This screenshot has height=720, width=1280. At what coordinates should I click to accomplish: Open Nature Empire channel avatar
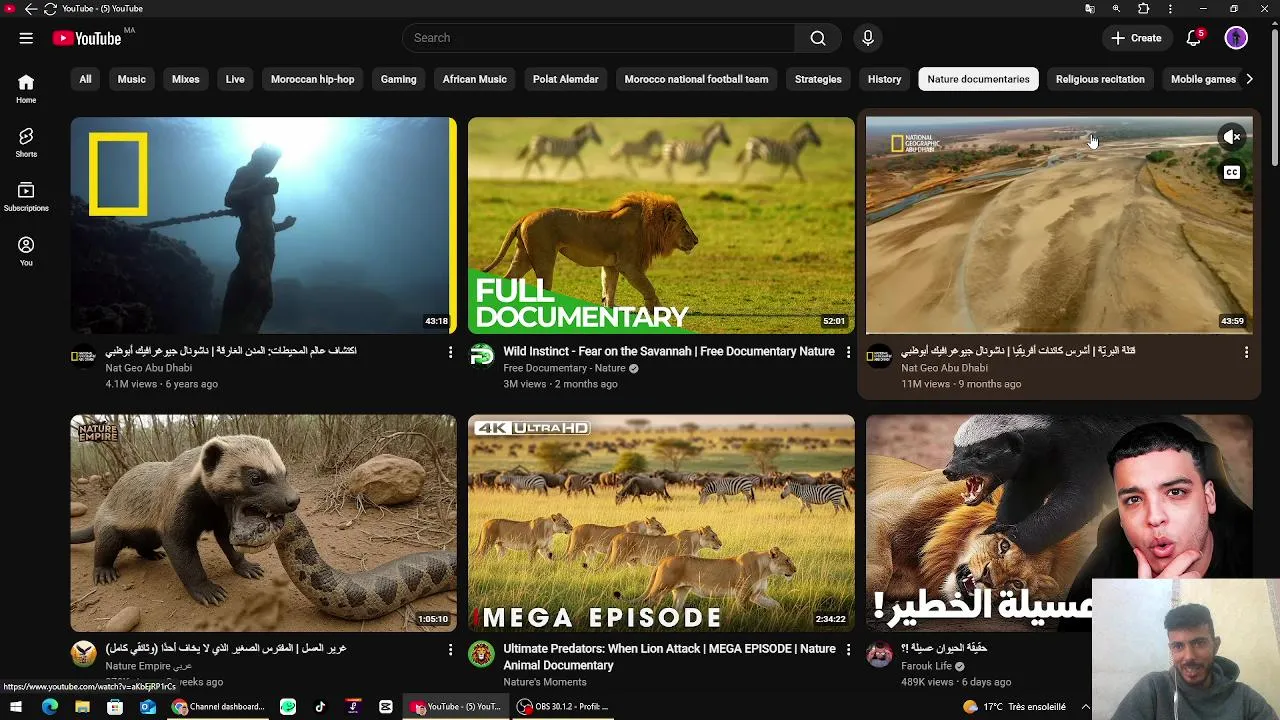pyautogui.click(x=84, y=654)
